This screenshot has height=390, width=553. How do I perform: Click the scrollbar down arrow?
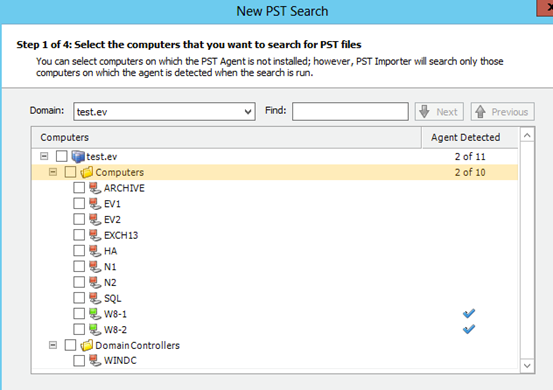click(x=527, y=366)
